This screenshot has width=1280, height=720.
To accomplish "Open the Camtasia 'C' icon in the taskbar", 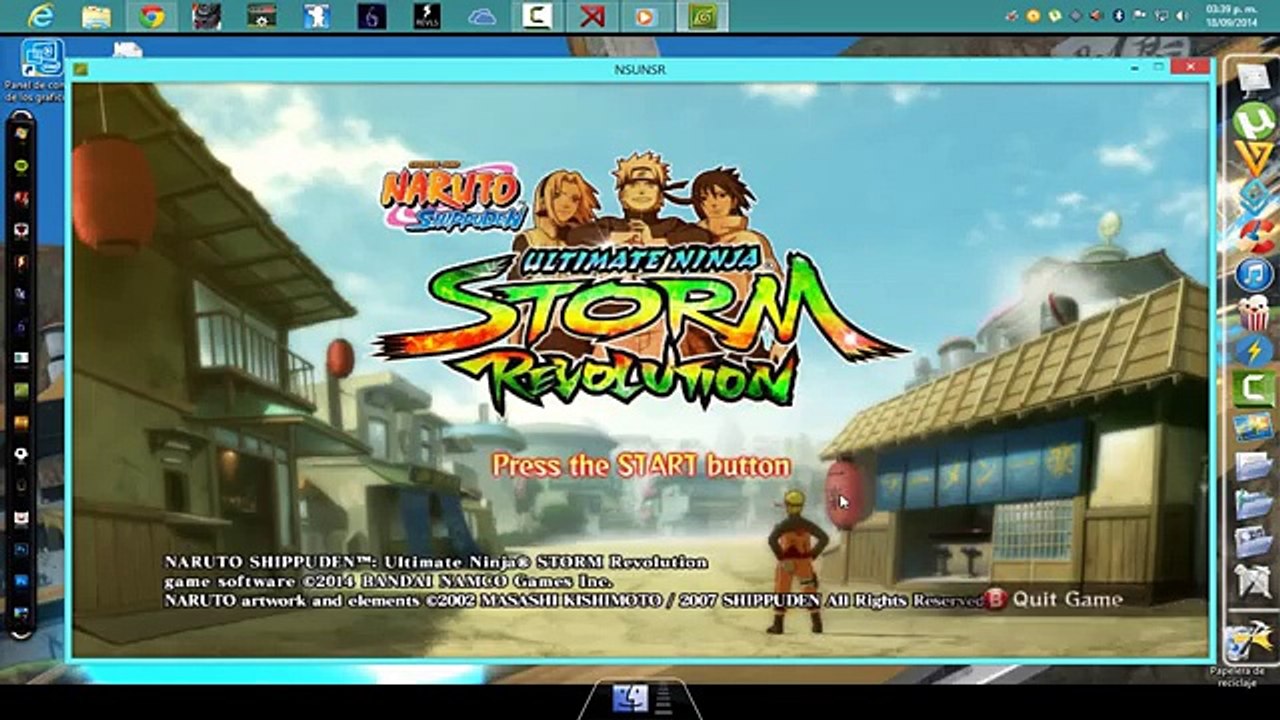I will [537, 16].
